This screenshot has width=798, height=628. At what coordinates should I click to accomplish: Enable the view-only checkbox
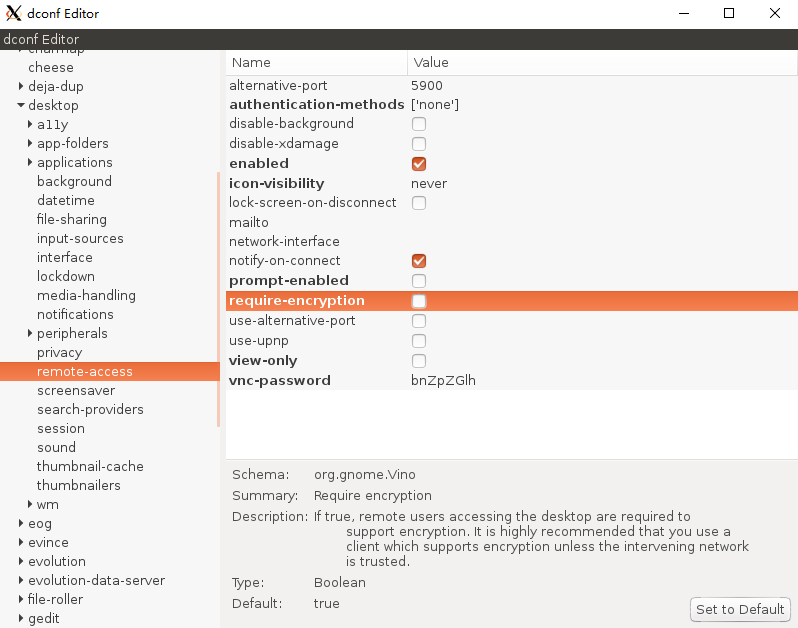[x=419, y=361]
